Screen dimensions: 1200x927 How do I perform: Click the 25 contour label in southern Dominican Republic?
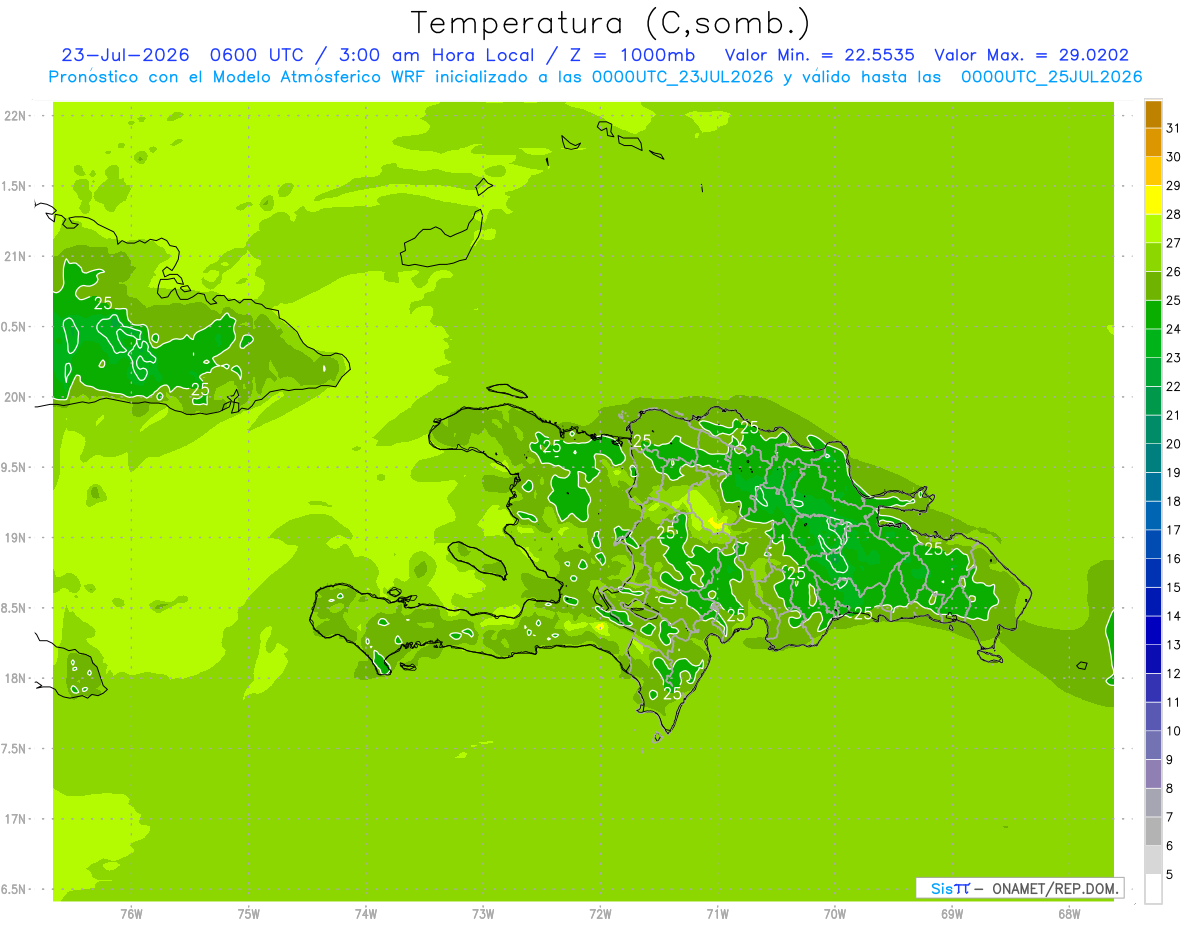point(672,693)
